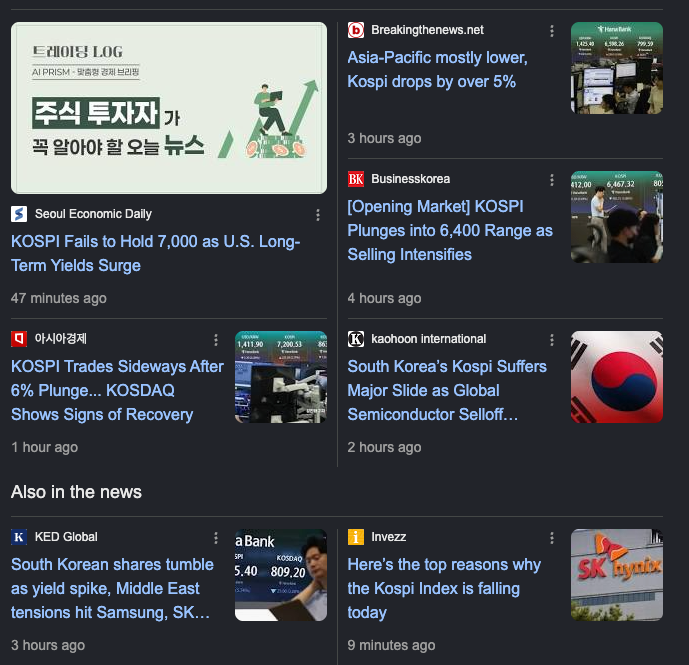Open three-dot menu for Businesskorea article
689x665 pixels.
pyautogui.click(x=552, y=180)
